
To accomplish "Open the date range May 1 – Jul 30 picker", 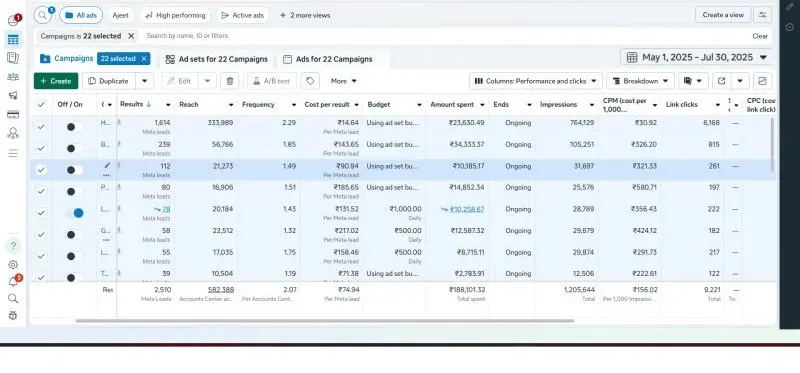I will pos(696,57).
